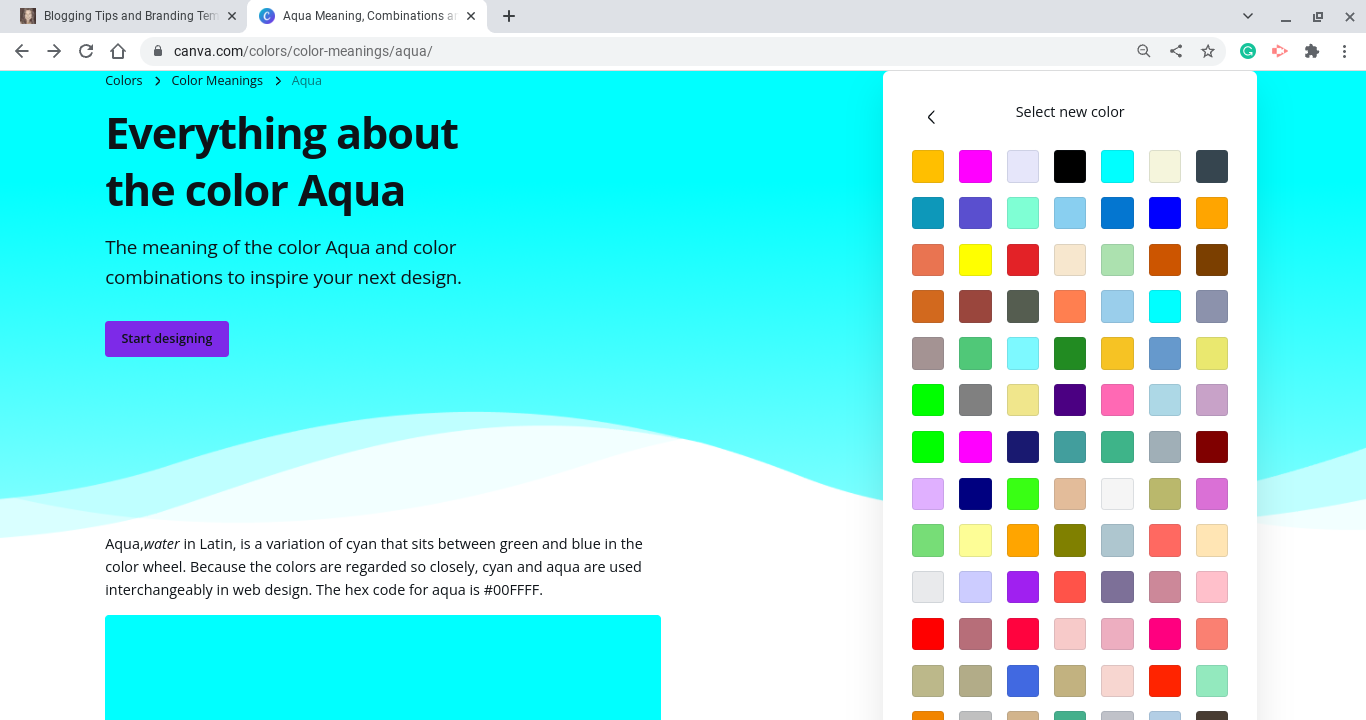Pick the medium gray swatch between lime and khaki

[975, 400]
